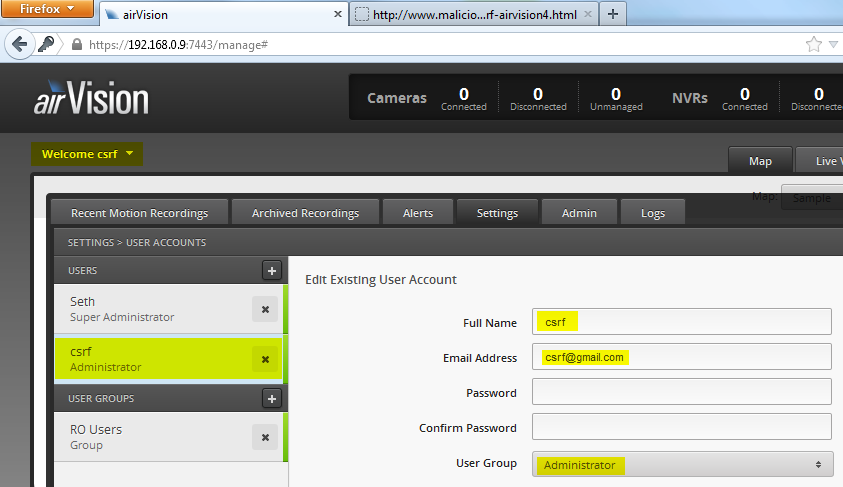
Task: Click the Email Address input field
Action: (682, 357)
